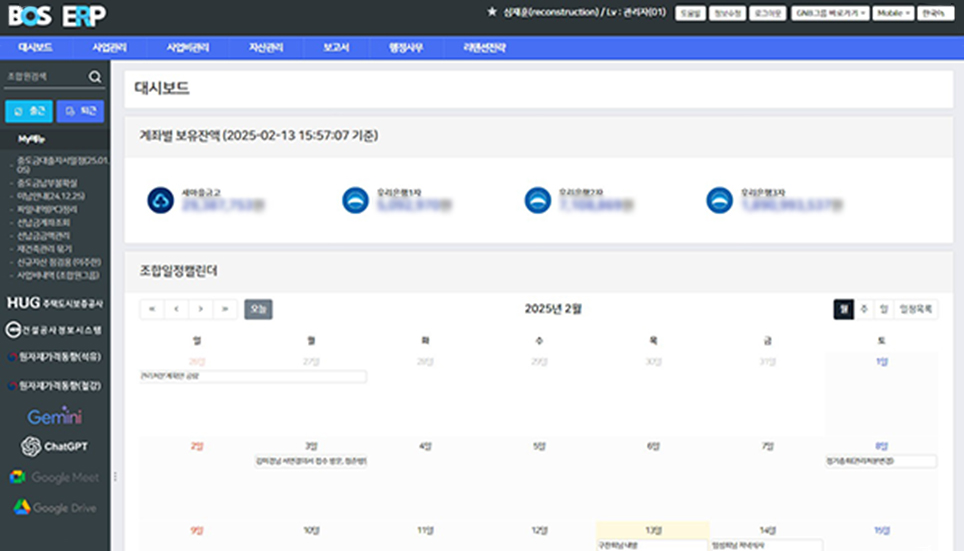
Task: Click the 새마을금고 account icon
Action: [x=160, y=200]
